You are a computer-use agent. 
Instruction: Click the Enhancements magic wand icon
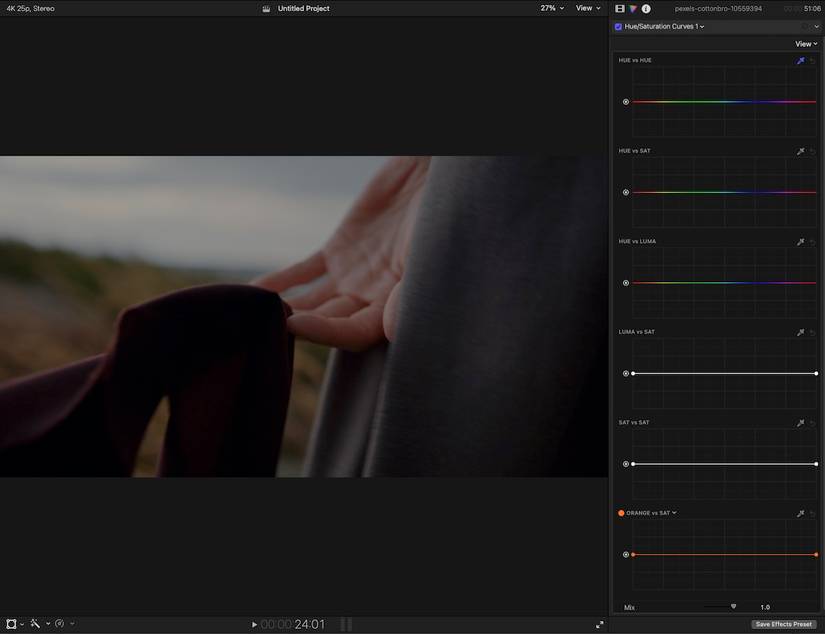34,623
